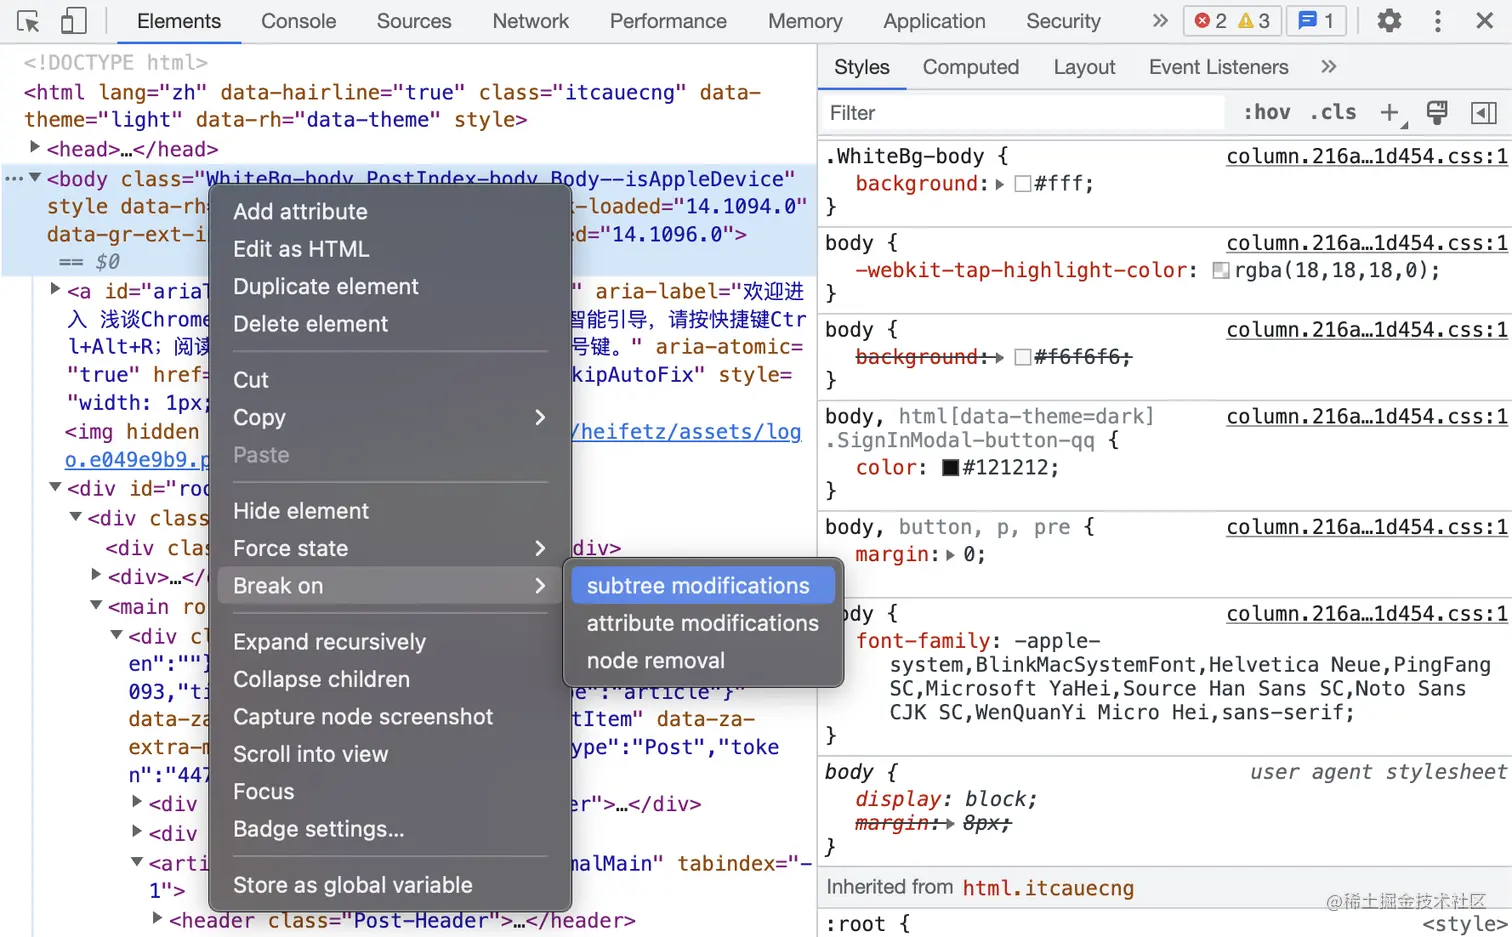The image size is (1512, 937).
Task: Choose Edit as HTML
Action: [x=390, y=249]
